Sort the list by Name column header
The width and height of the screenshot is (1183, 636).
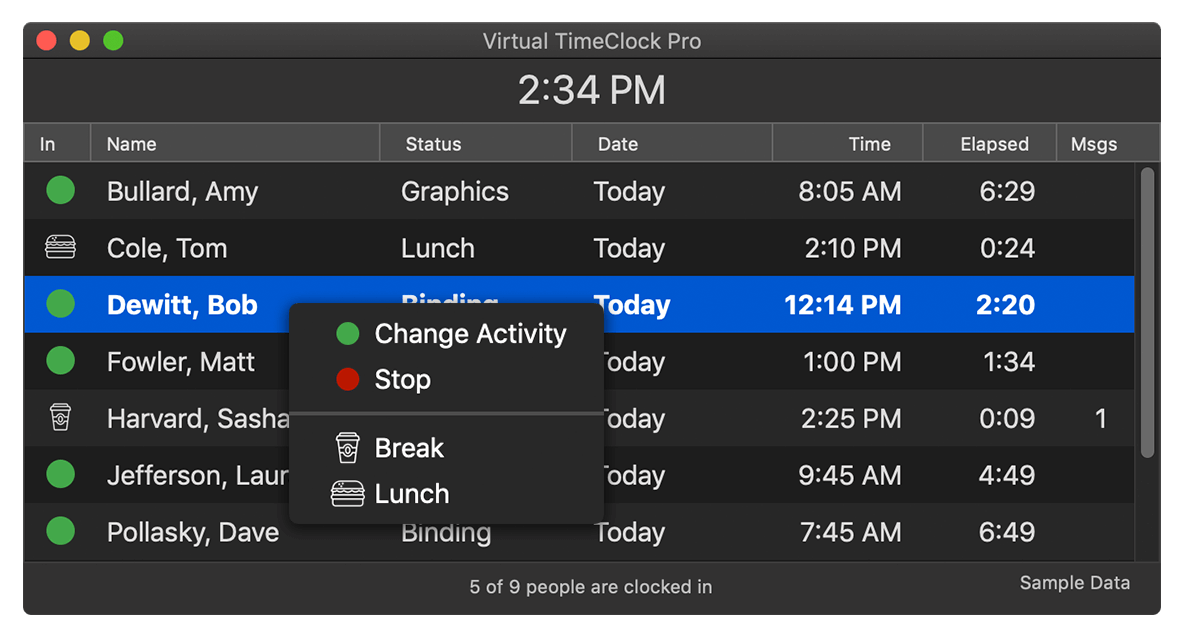coord(132,144)
